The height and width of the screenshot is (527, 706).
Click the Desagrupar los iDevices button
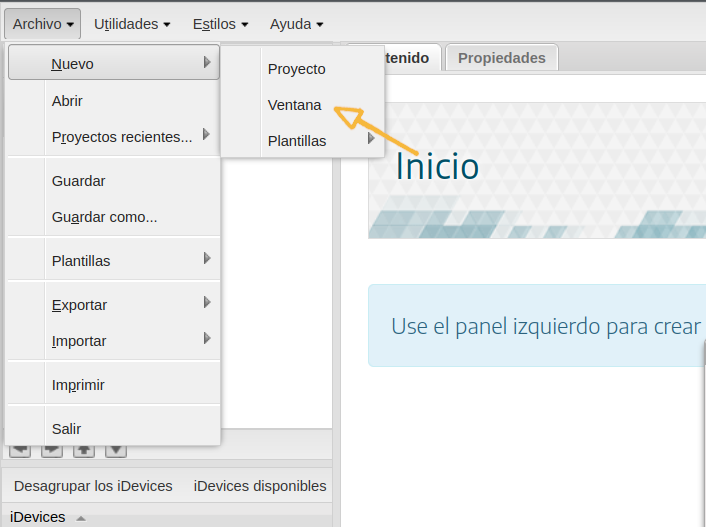click(x=93, y=486)
